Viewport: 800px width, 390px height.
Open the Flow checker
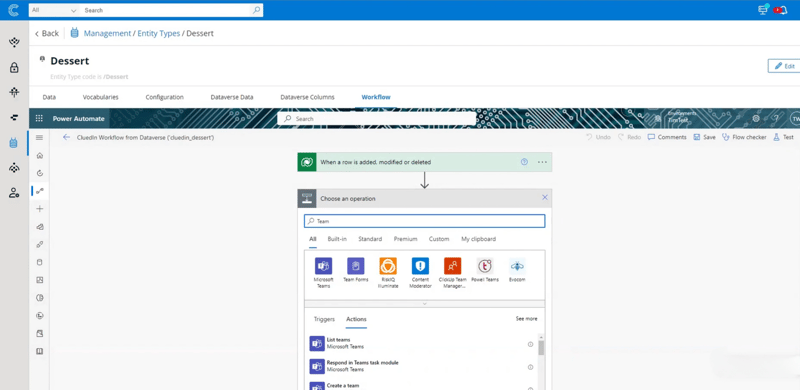tap(744, 137)
